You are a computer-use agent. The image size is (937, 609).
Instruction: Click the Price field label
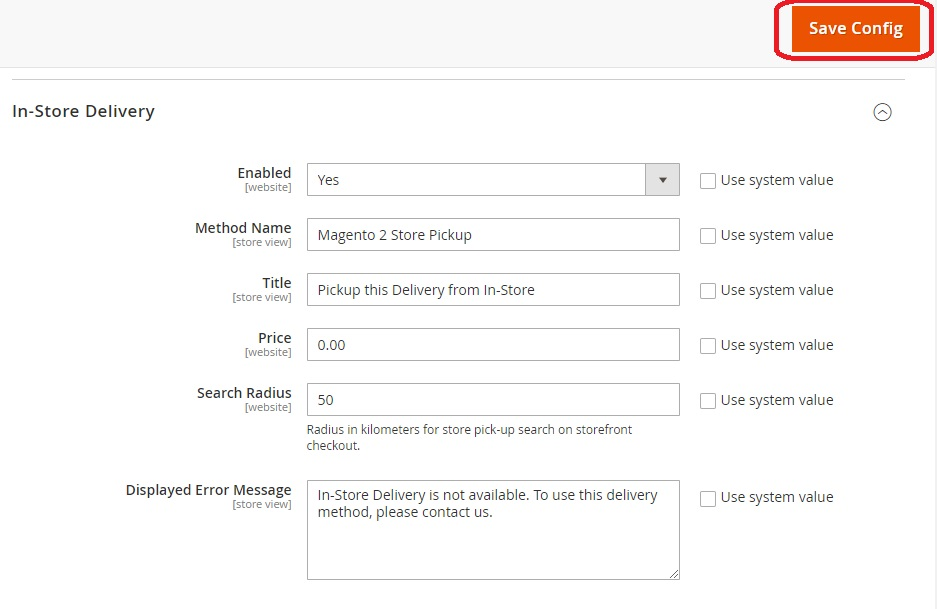[x=274, y=338]
